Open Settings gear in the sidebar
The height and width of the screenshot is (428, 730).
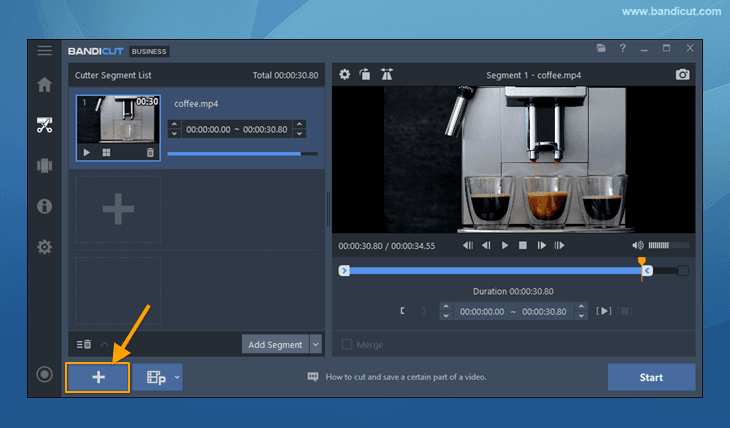[45, 247]
